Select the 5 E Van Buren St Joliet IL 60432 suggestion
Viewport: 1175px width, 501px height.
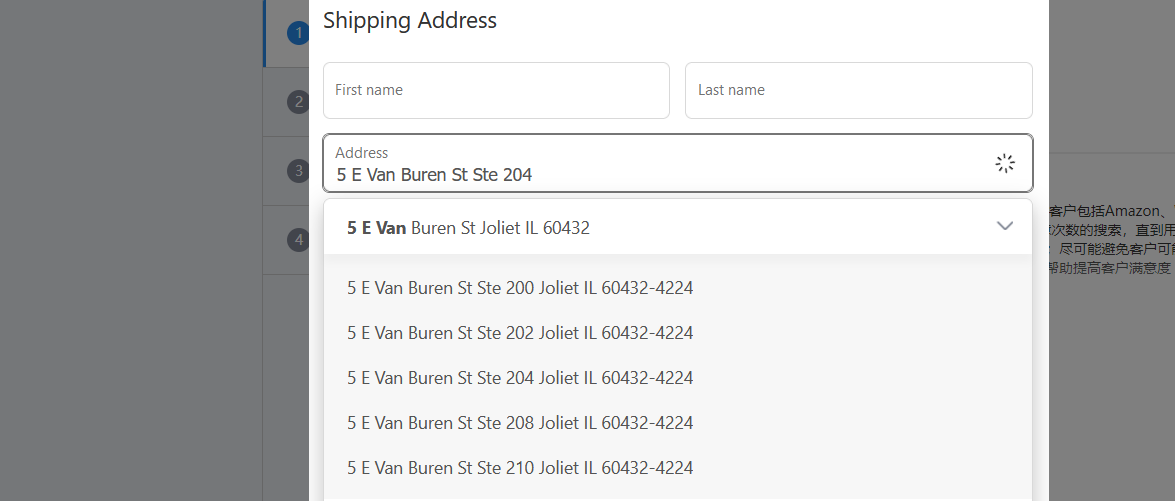click(468, 228)
